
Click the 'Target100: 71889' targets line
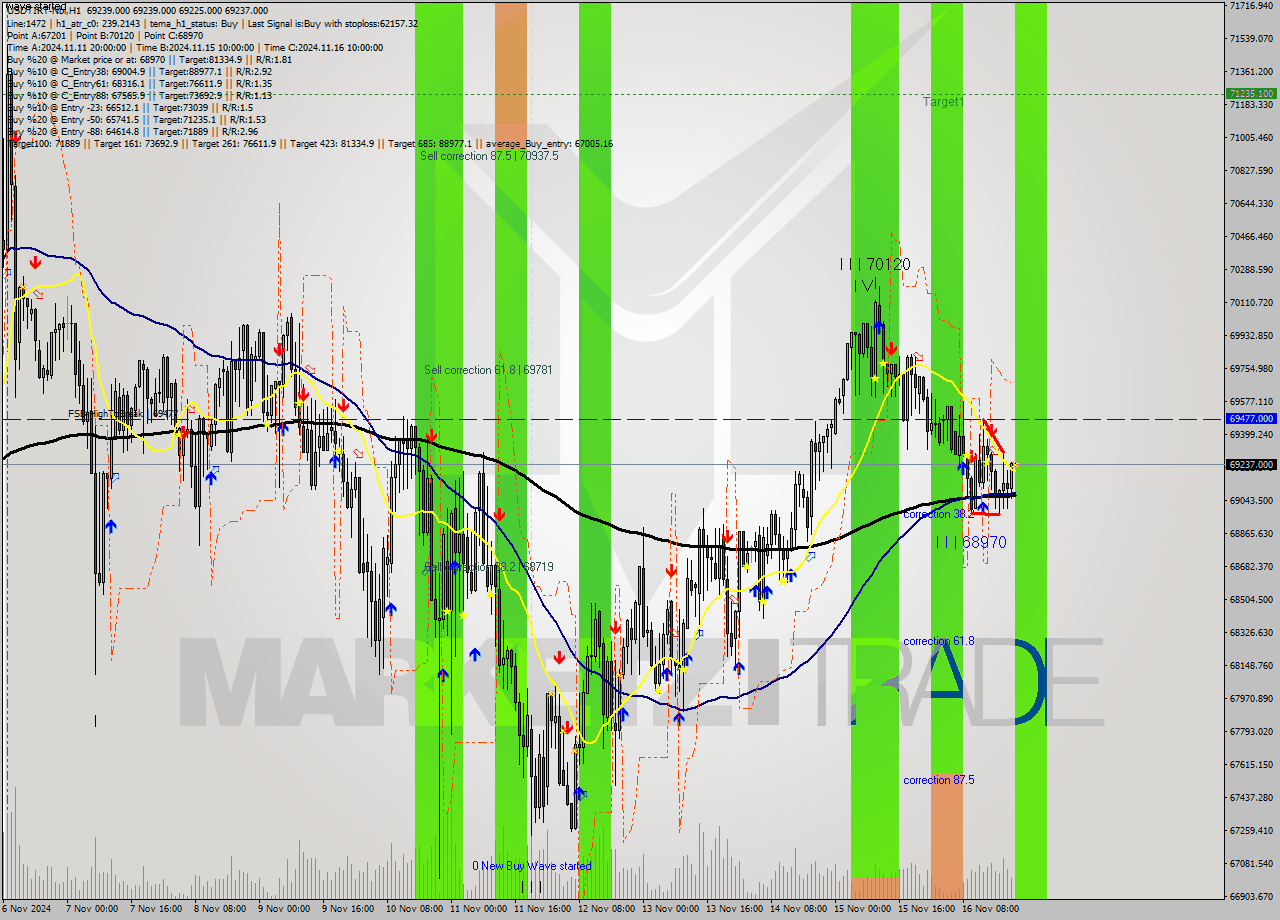310,144
